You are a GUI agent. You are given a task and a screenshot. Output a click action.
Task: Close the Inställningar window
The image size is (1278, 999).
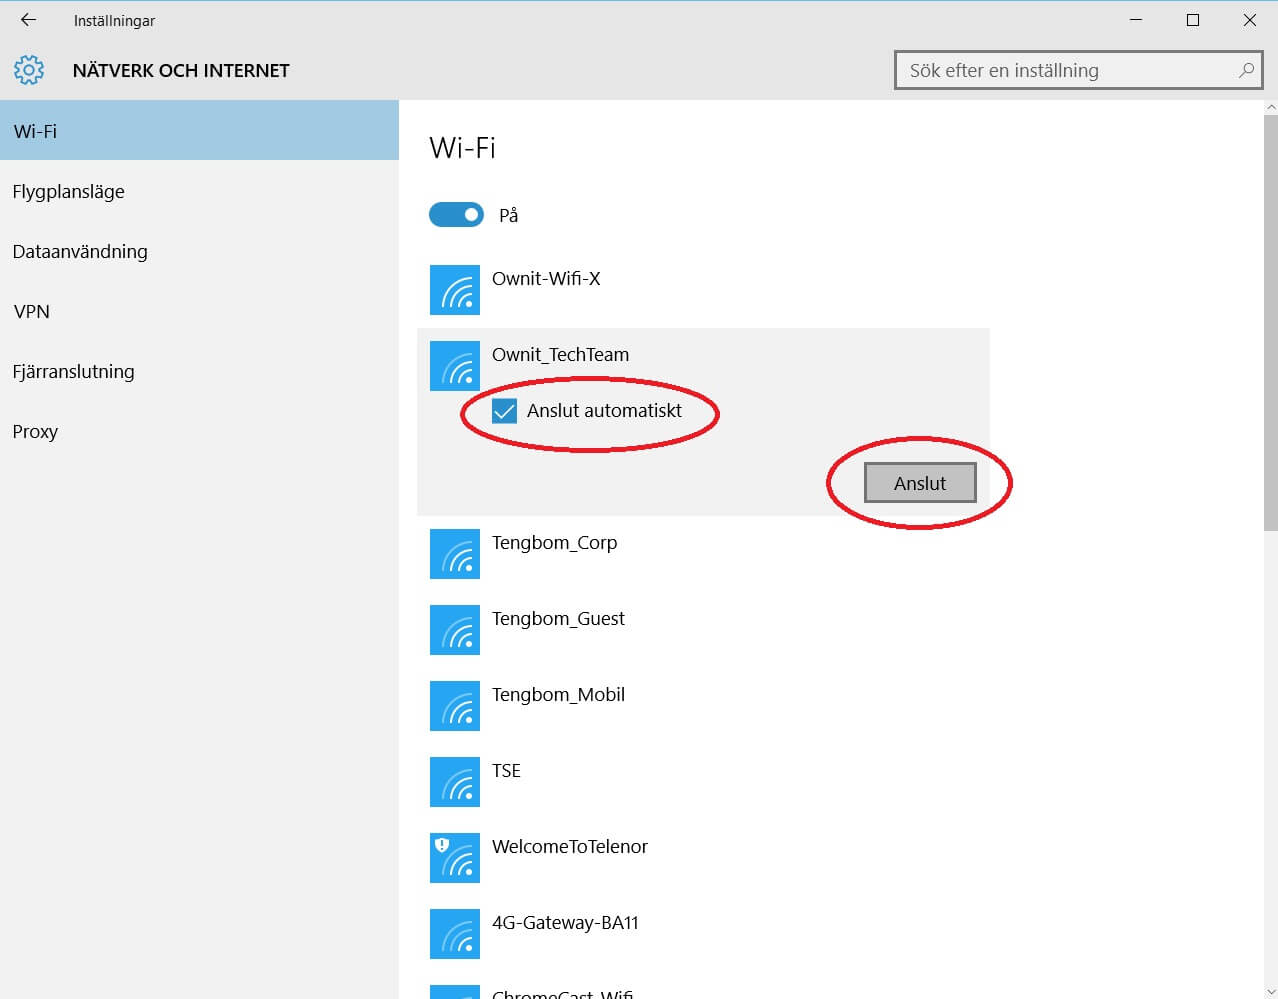(x=1249, y=20)
